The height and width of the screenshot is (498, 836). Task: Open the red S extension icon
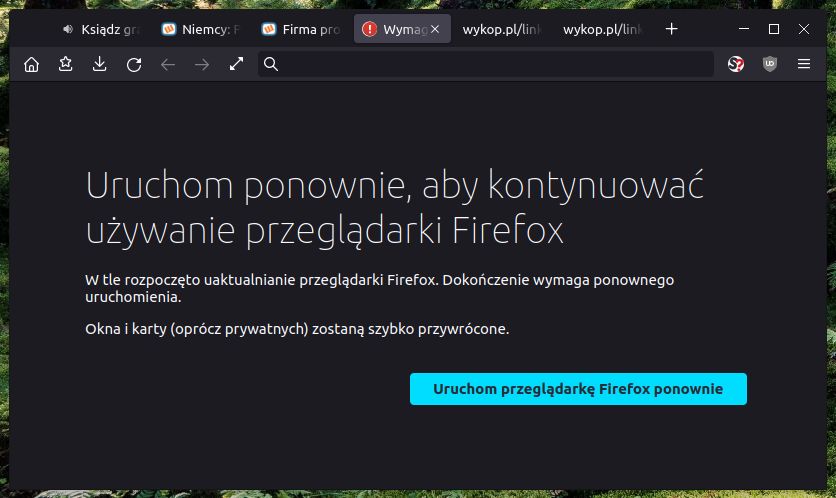(736, 65)
